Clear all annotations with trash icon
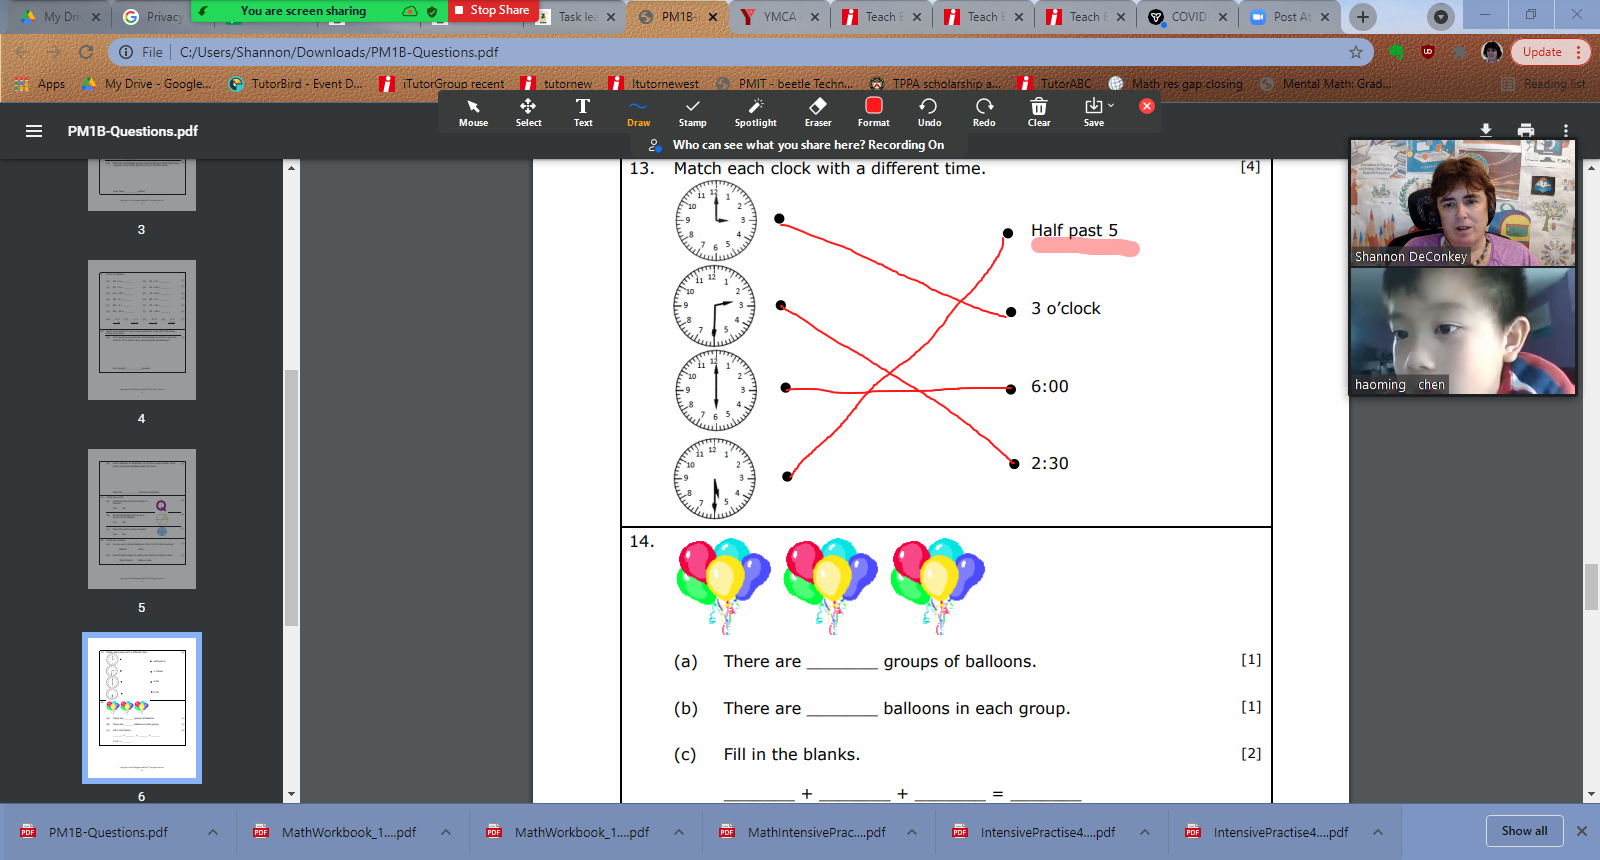The height and width of the screenshot is (860, 1600). (1039, 113)
